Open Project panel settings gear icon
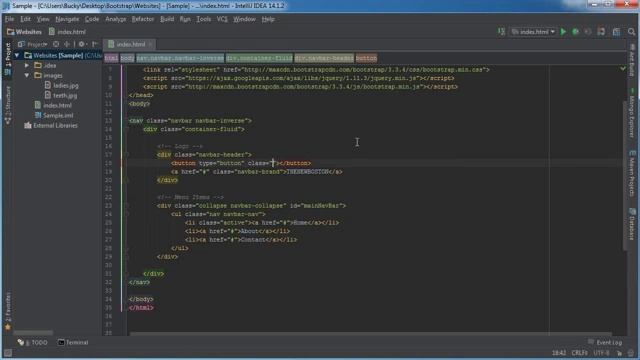The width and height of the screenshot is (640, 360). 82,44
